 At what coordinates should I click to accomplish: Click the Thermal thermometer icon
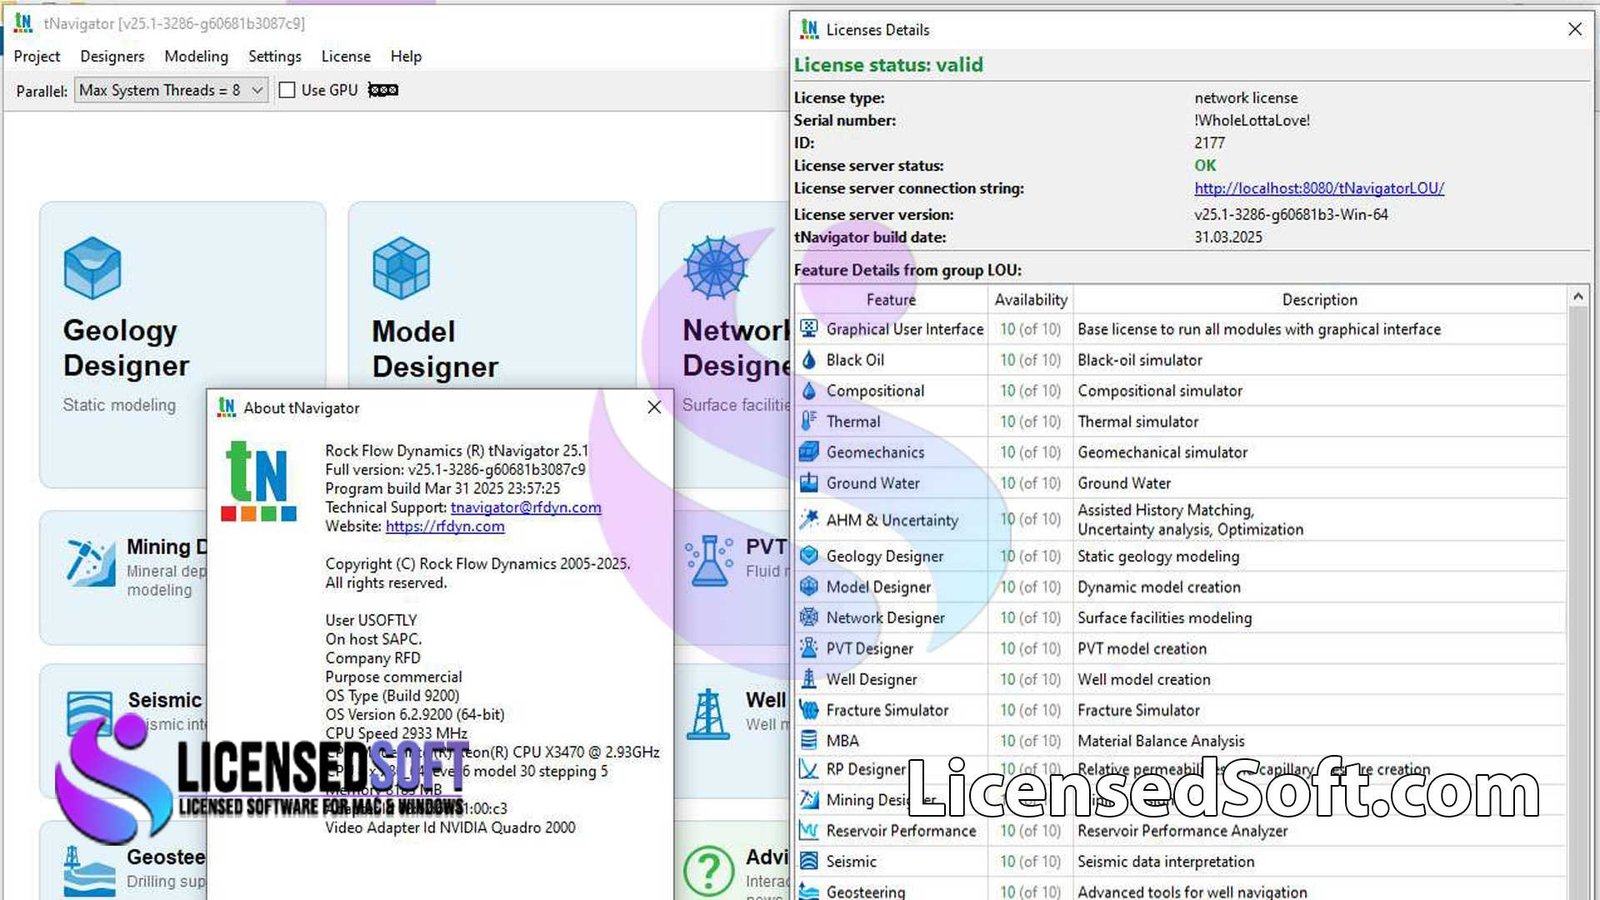pos(809,421)
